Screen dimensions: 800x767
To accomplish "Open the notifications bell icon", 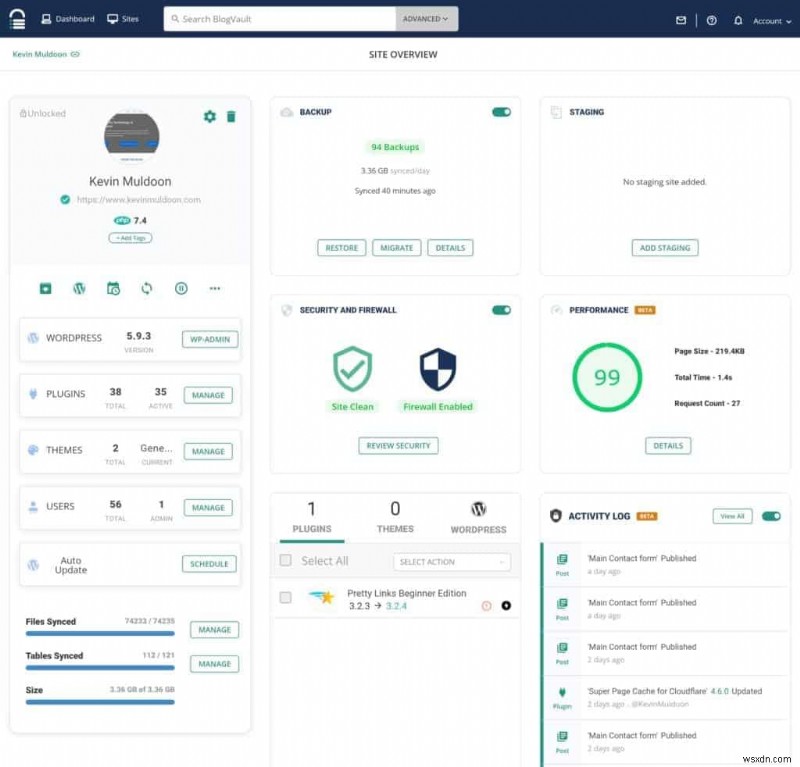I will coord(737,19).
